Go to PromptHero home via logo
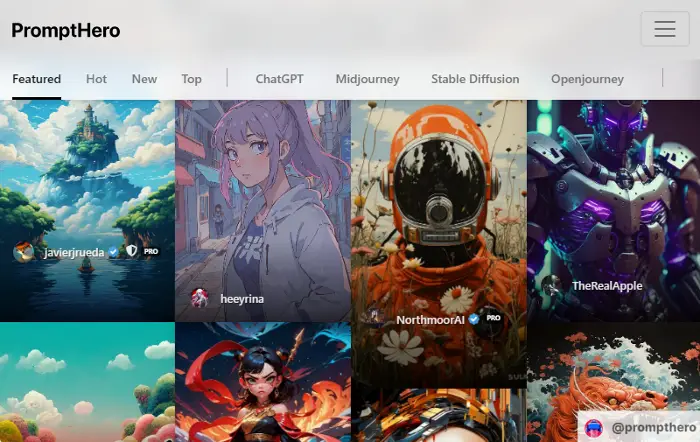The width and height of the screenshot is (700, 442). tap(66, 30)
